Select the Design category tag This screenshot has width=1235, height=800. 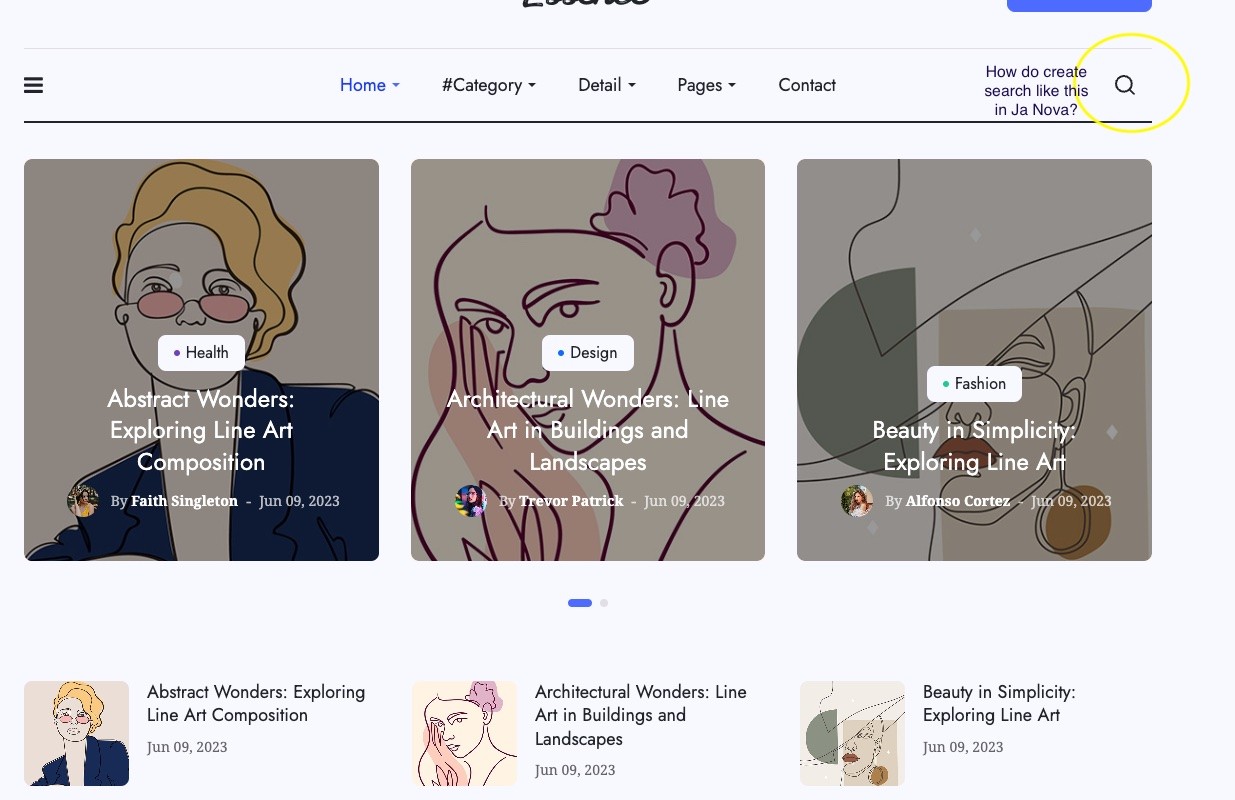click(588, 352)
